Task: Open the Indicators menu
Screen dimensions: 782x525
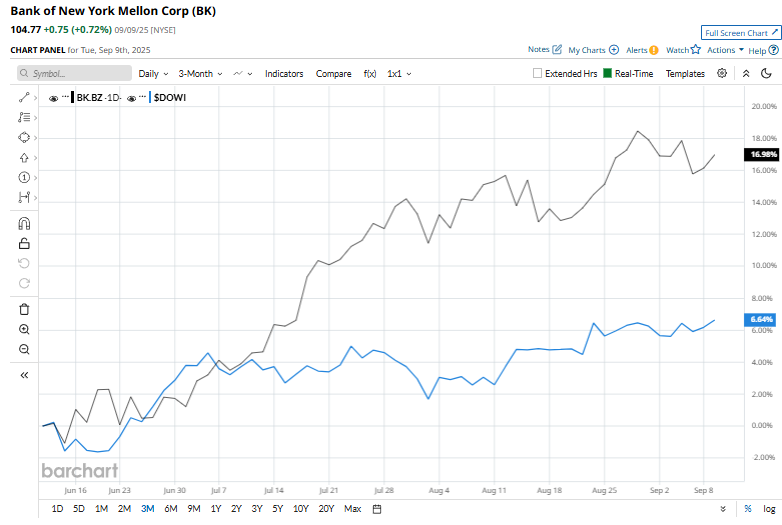Action: (284, 73)
